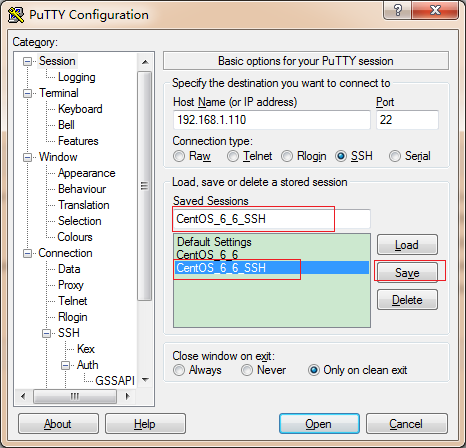This screenshot has height=448, width=466.
Task: Click the Port input field
Action: click(407, 120)
